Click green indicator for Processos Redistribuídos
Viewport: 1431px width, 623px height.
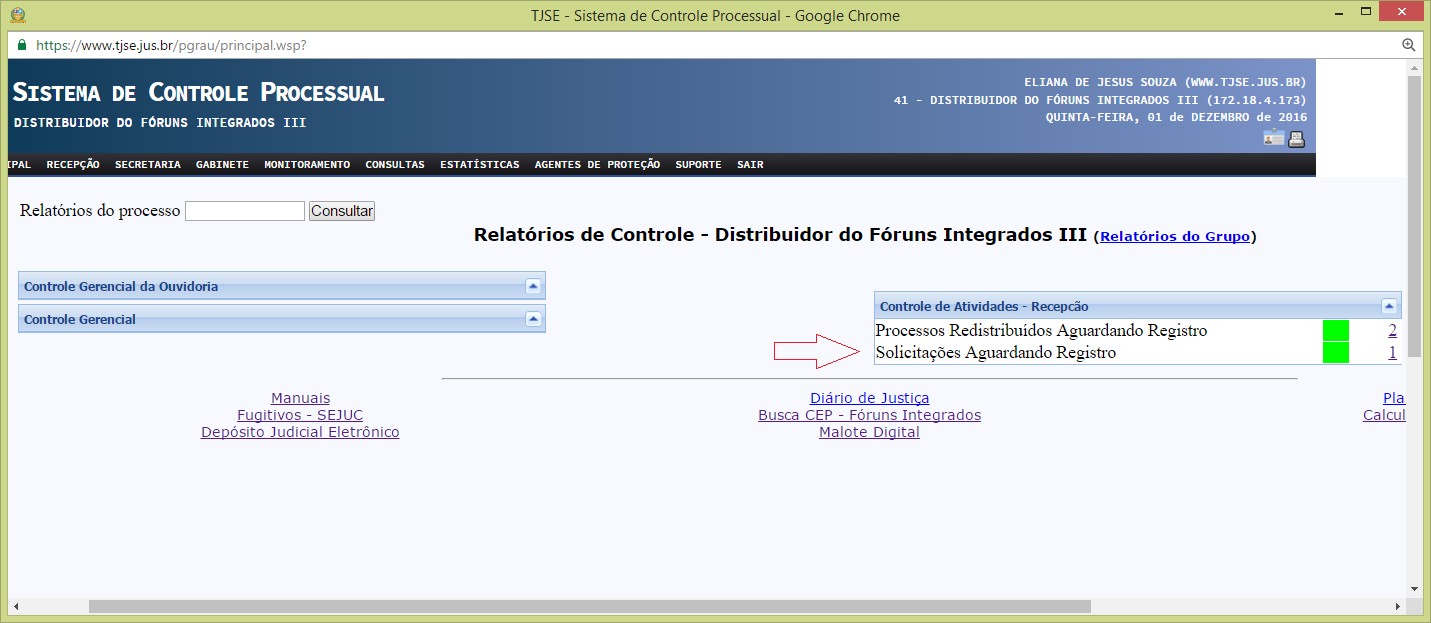point(1335,331)
